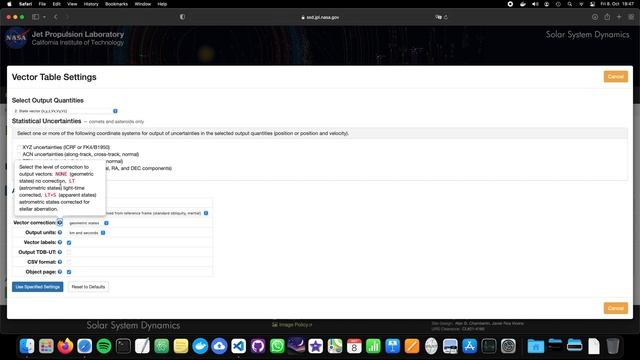The width and height of the screenshot is (640, 360).
Task: Open a new tab with the plus button
Action: click(619, 17)
